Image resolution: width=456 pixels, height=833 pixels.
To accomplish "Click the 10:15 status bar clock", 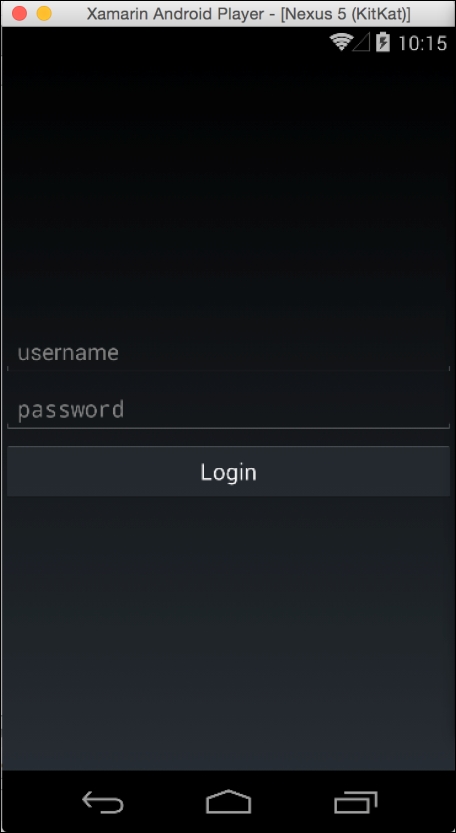I will (423, 43).
